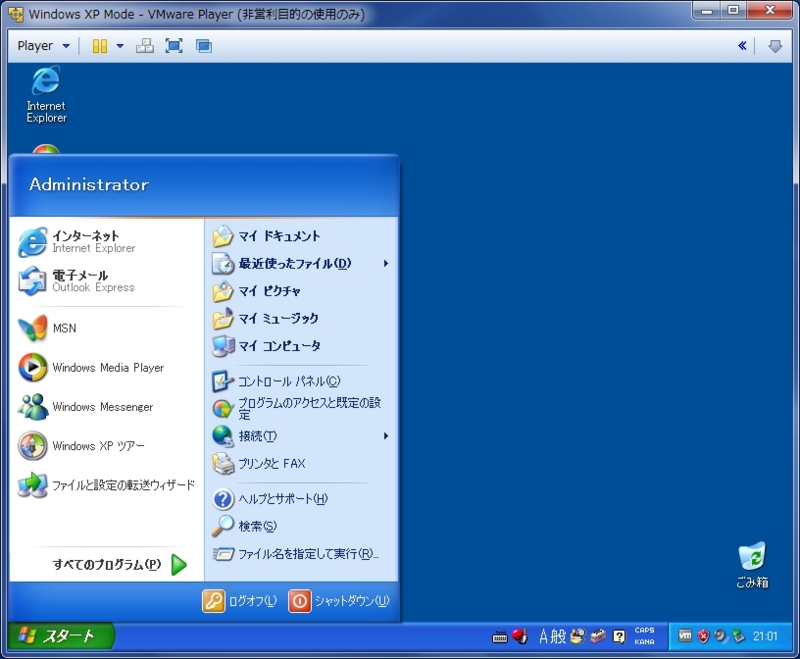
Task: Open すべてのプログラム from the Start menu
Action: [x=105, y=565]
